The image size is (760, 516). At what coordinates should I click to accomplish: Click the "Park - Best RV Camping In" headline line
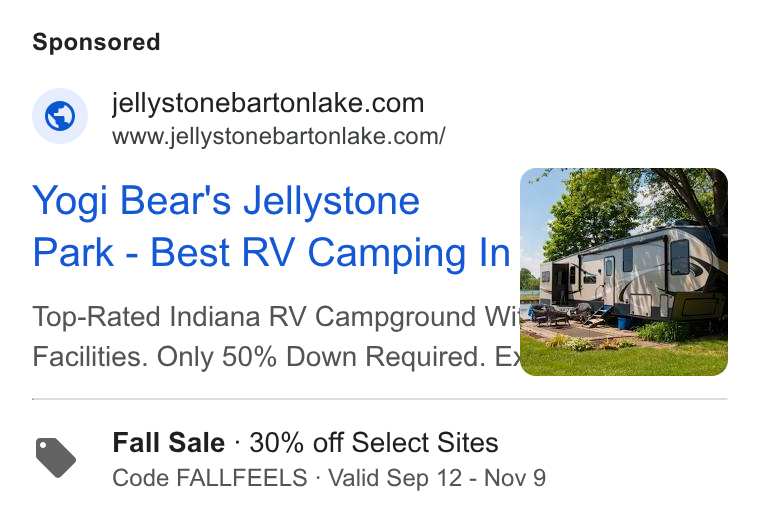pyautogui.click(x=271, y=253)
